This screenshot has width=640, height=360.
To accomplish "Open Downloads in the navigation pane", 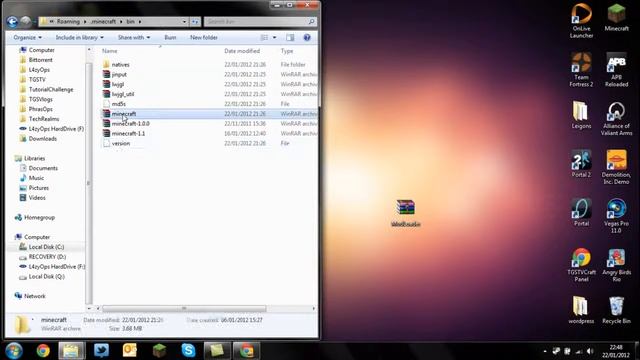I will click(42, 139).
